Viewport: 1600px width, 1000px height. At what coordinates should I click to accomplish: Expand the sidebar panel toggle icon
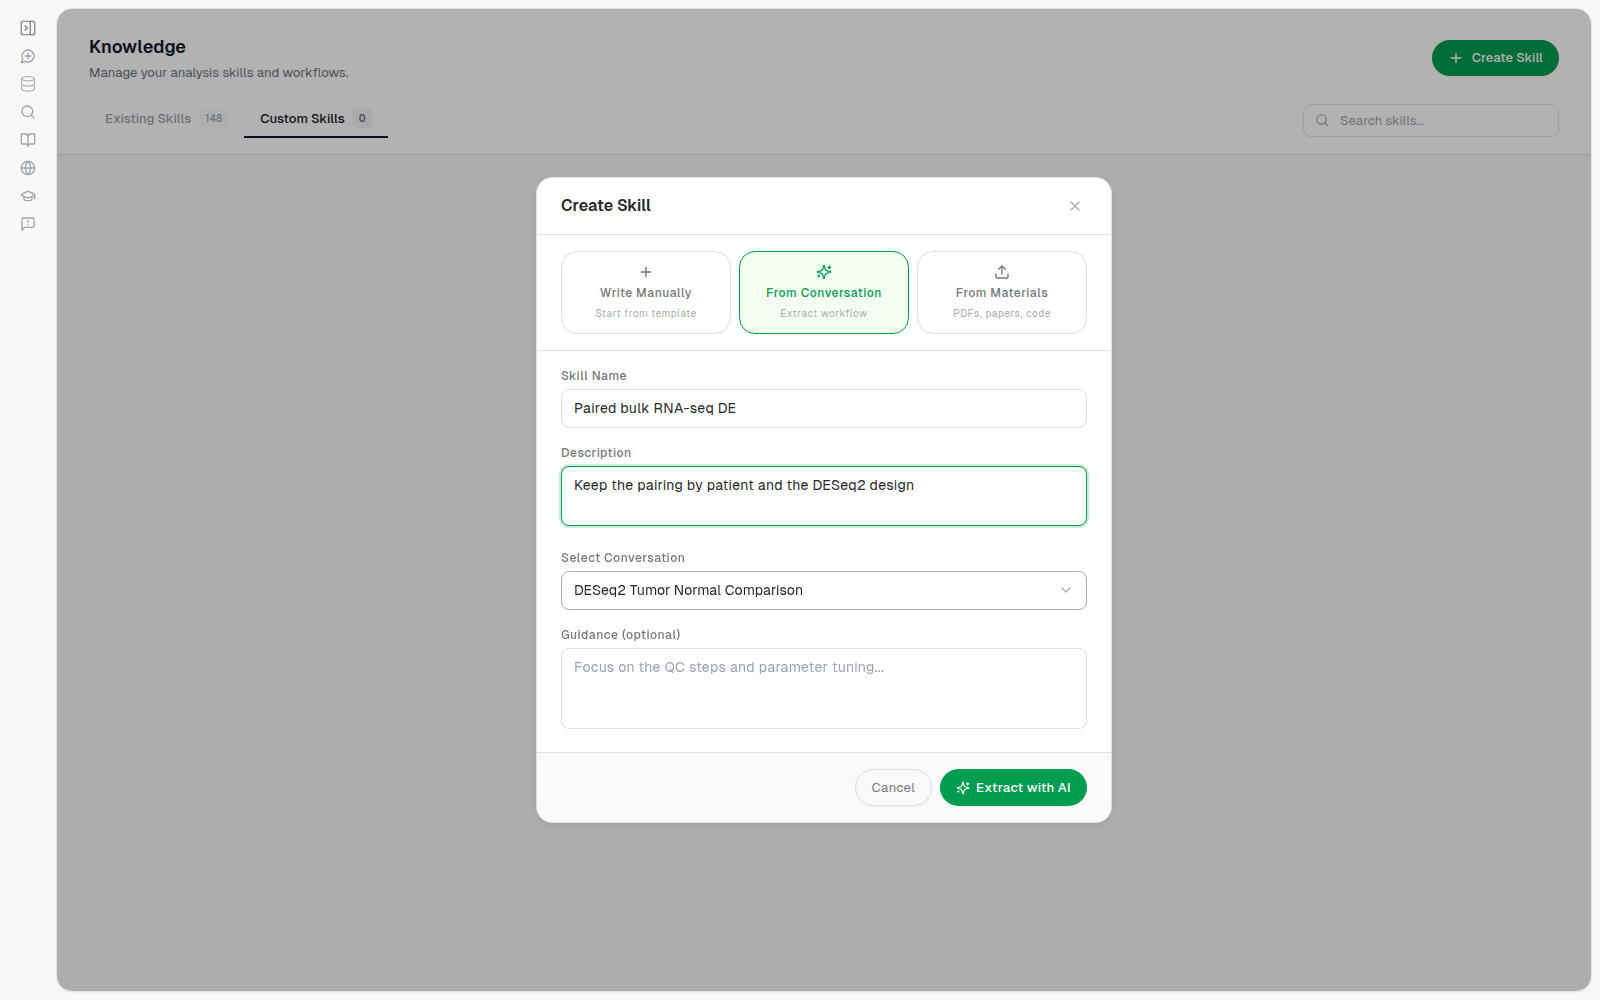click(x=28, y=28)
